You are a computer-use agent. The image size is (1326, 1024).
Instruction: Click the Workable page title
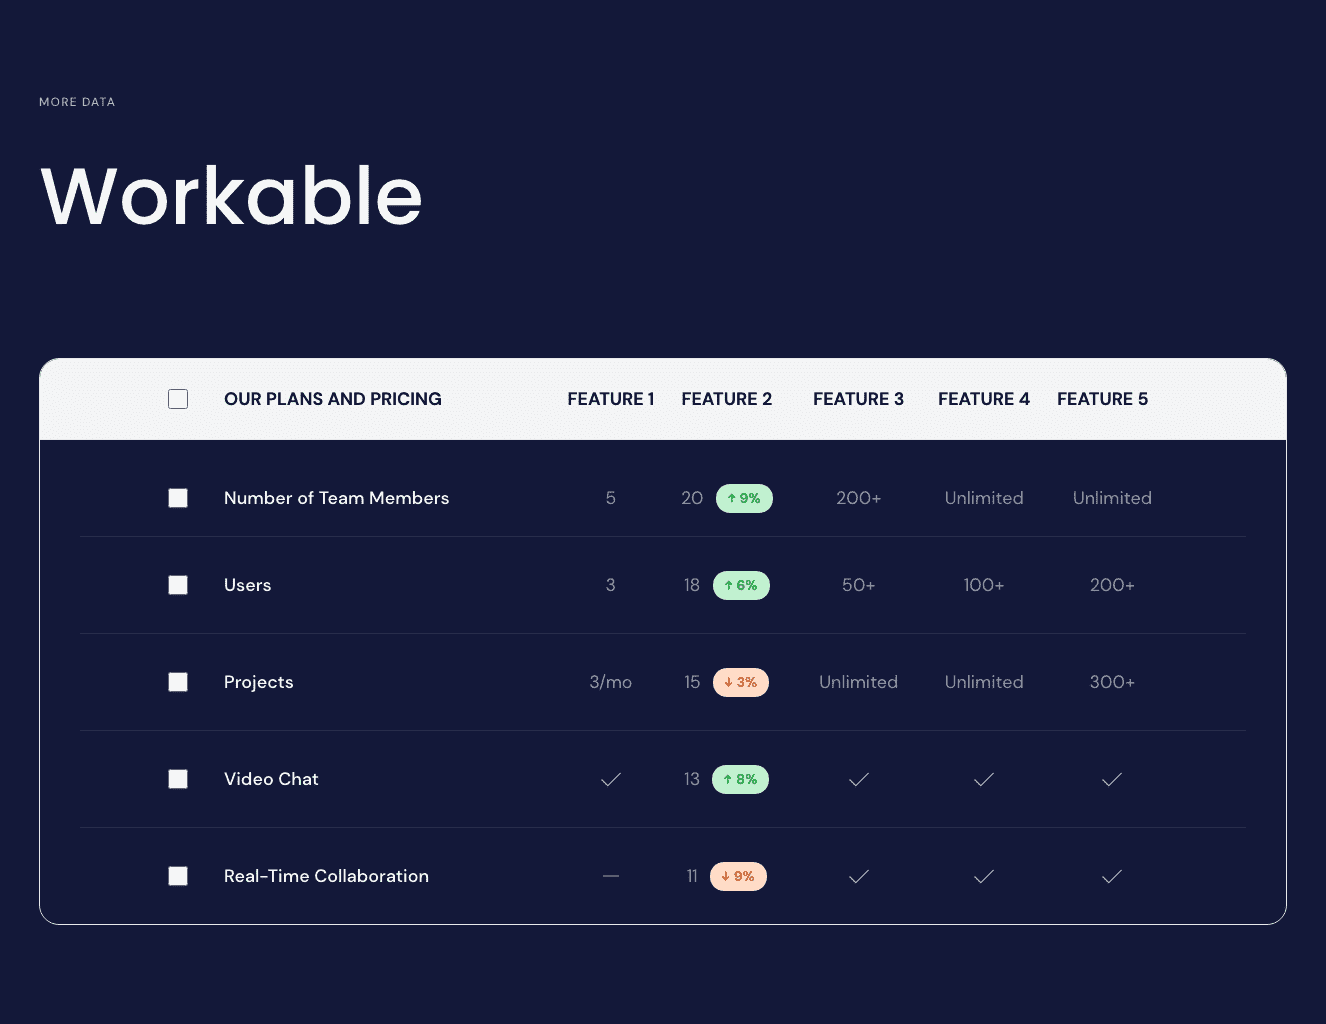click(x=231, y=196)
